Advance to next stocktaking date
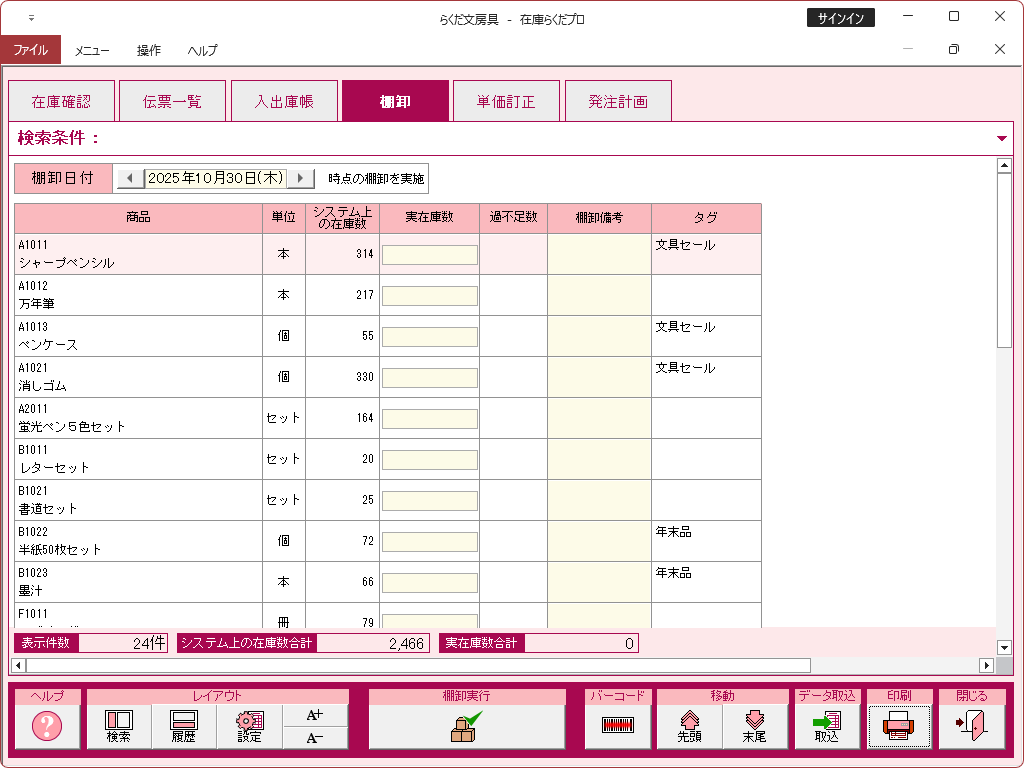1024x768 pixels. 300,178
